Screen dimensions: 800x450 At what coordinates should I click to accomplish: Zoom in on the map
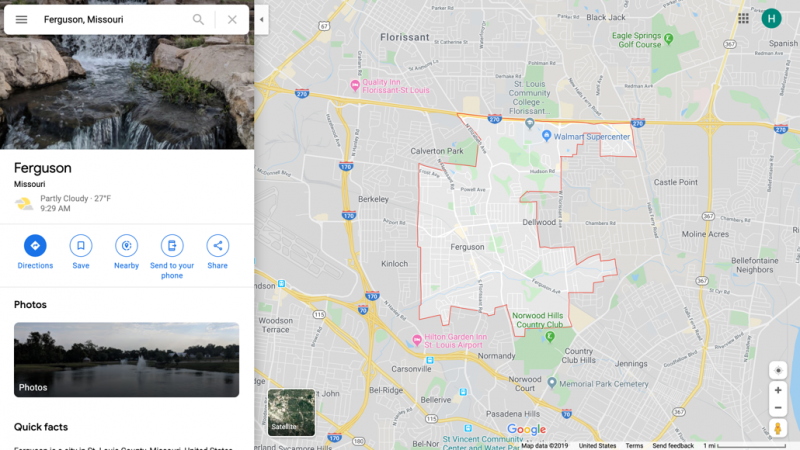tap(778, 390)
